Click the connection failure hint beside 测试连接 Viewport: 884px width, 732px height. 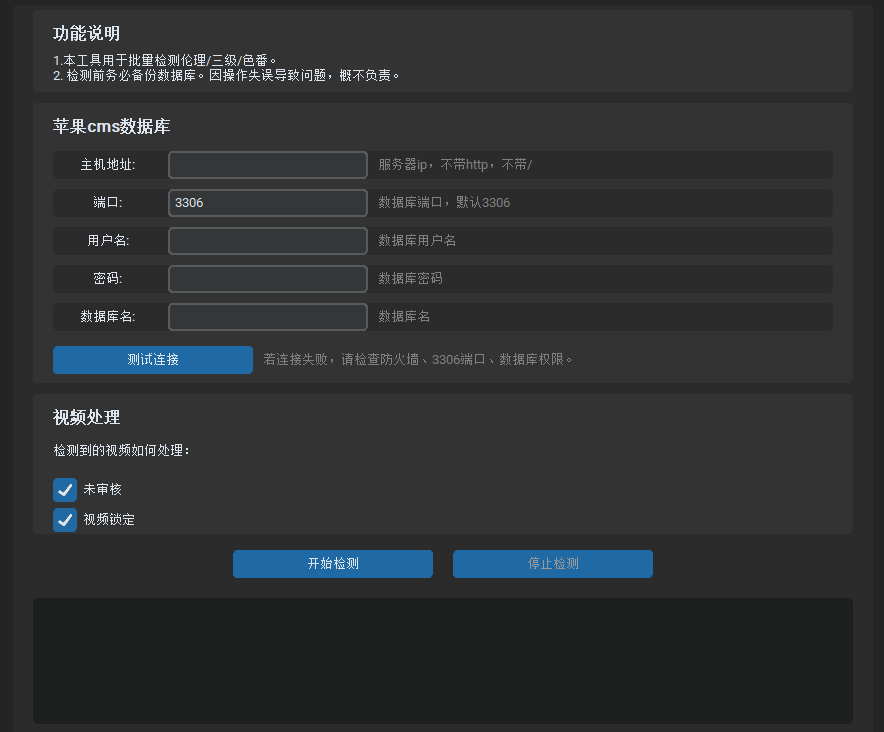tap(418, 360)
